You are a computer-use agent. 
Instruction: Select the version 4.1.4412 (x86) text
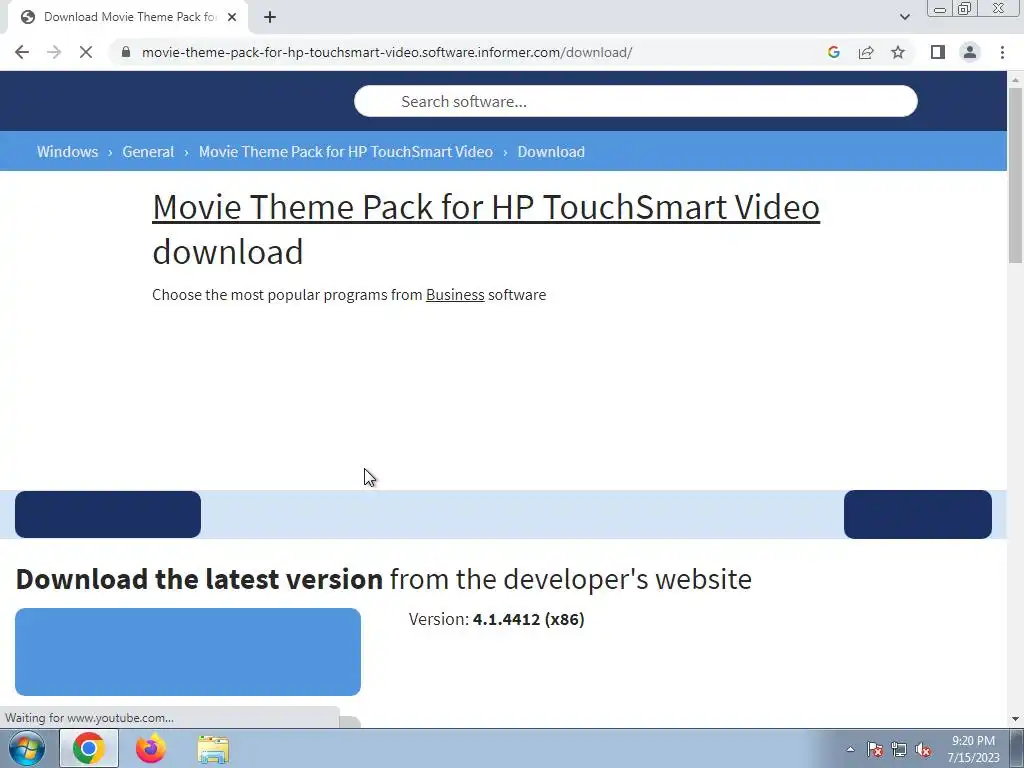pos(528,619)
